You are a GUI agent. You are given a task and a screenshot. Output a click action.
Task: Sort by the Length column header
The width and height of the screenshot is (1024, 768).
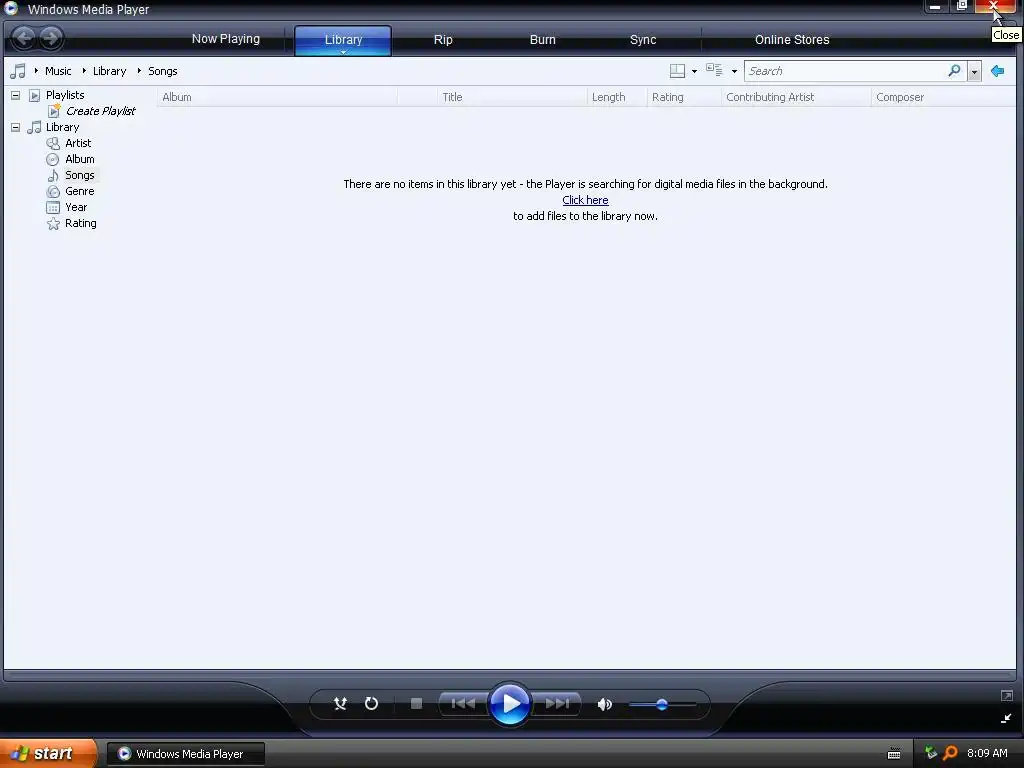click(x=616, y=97)
